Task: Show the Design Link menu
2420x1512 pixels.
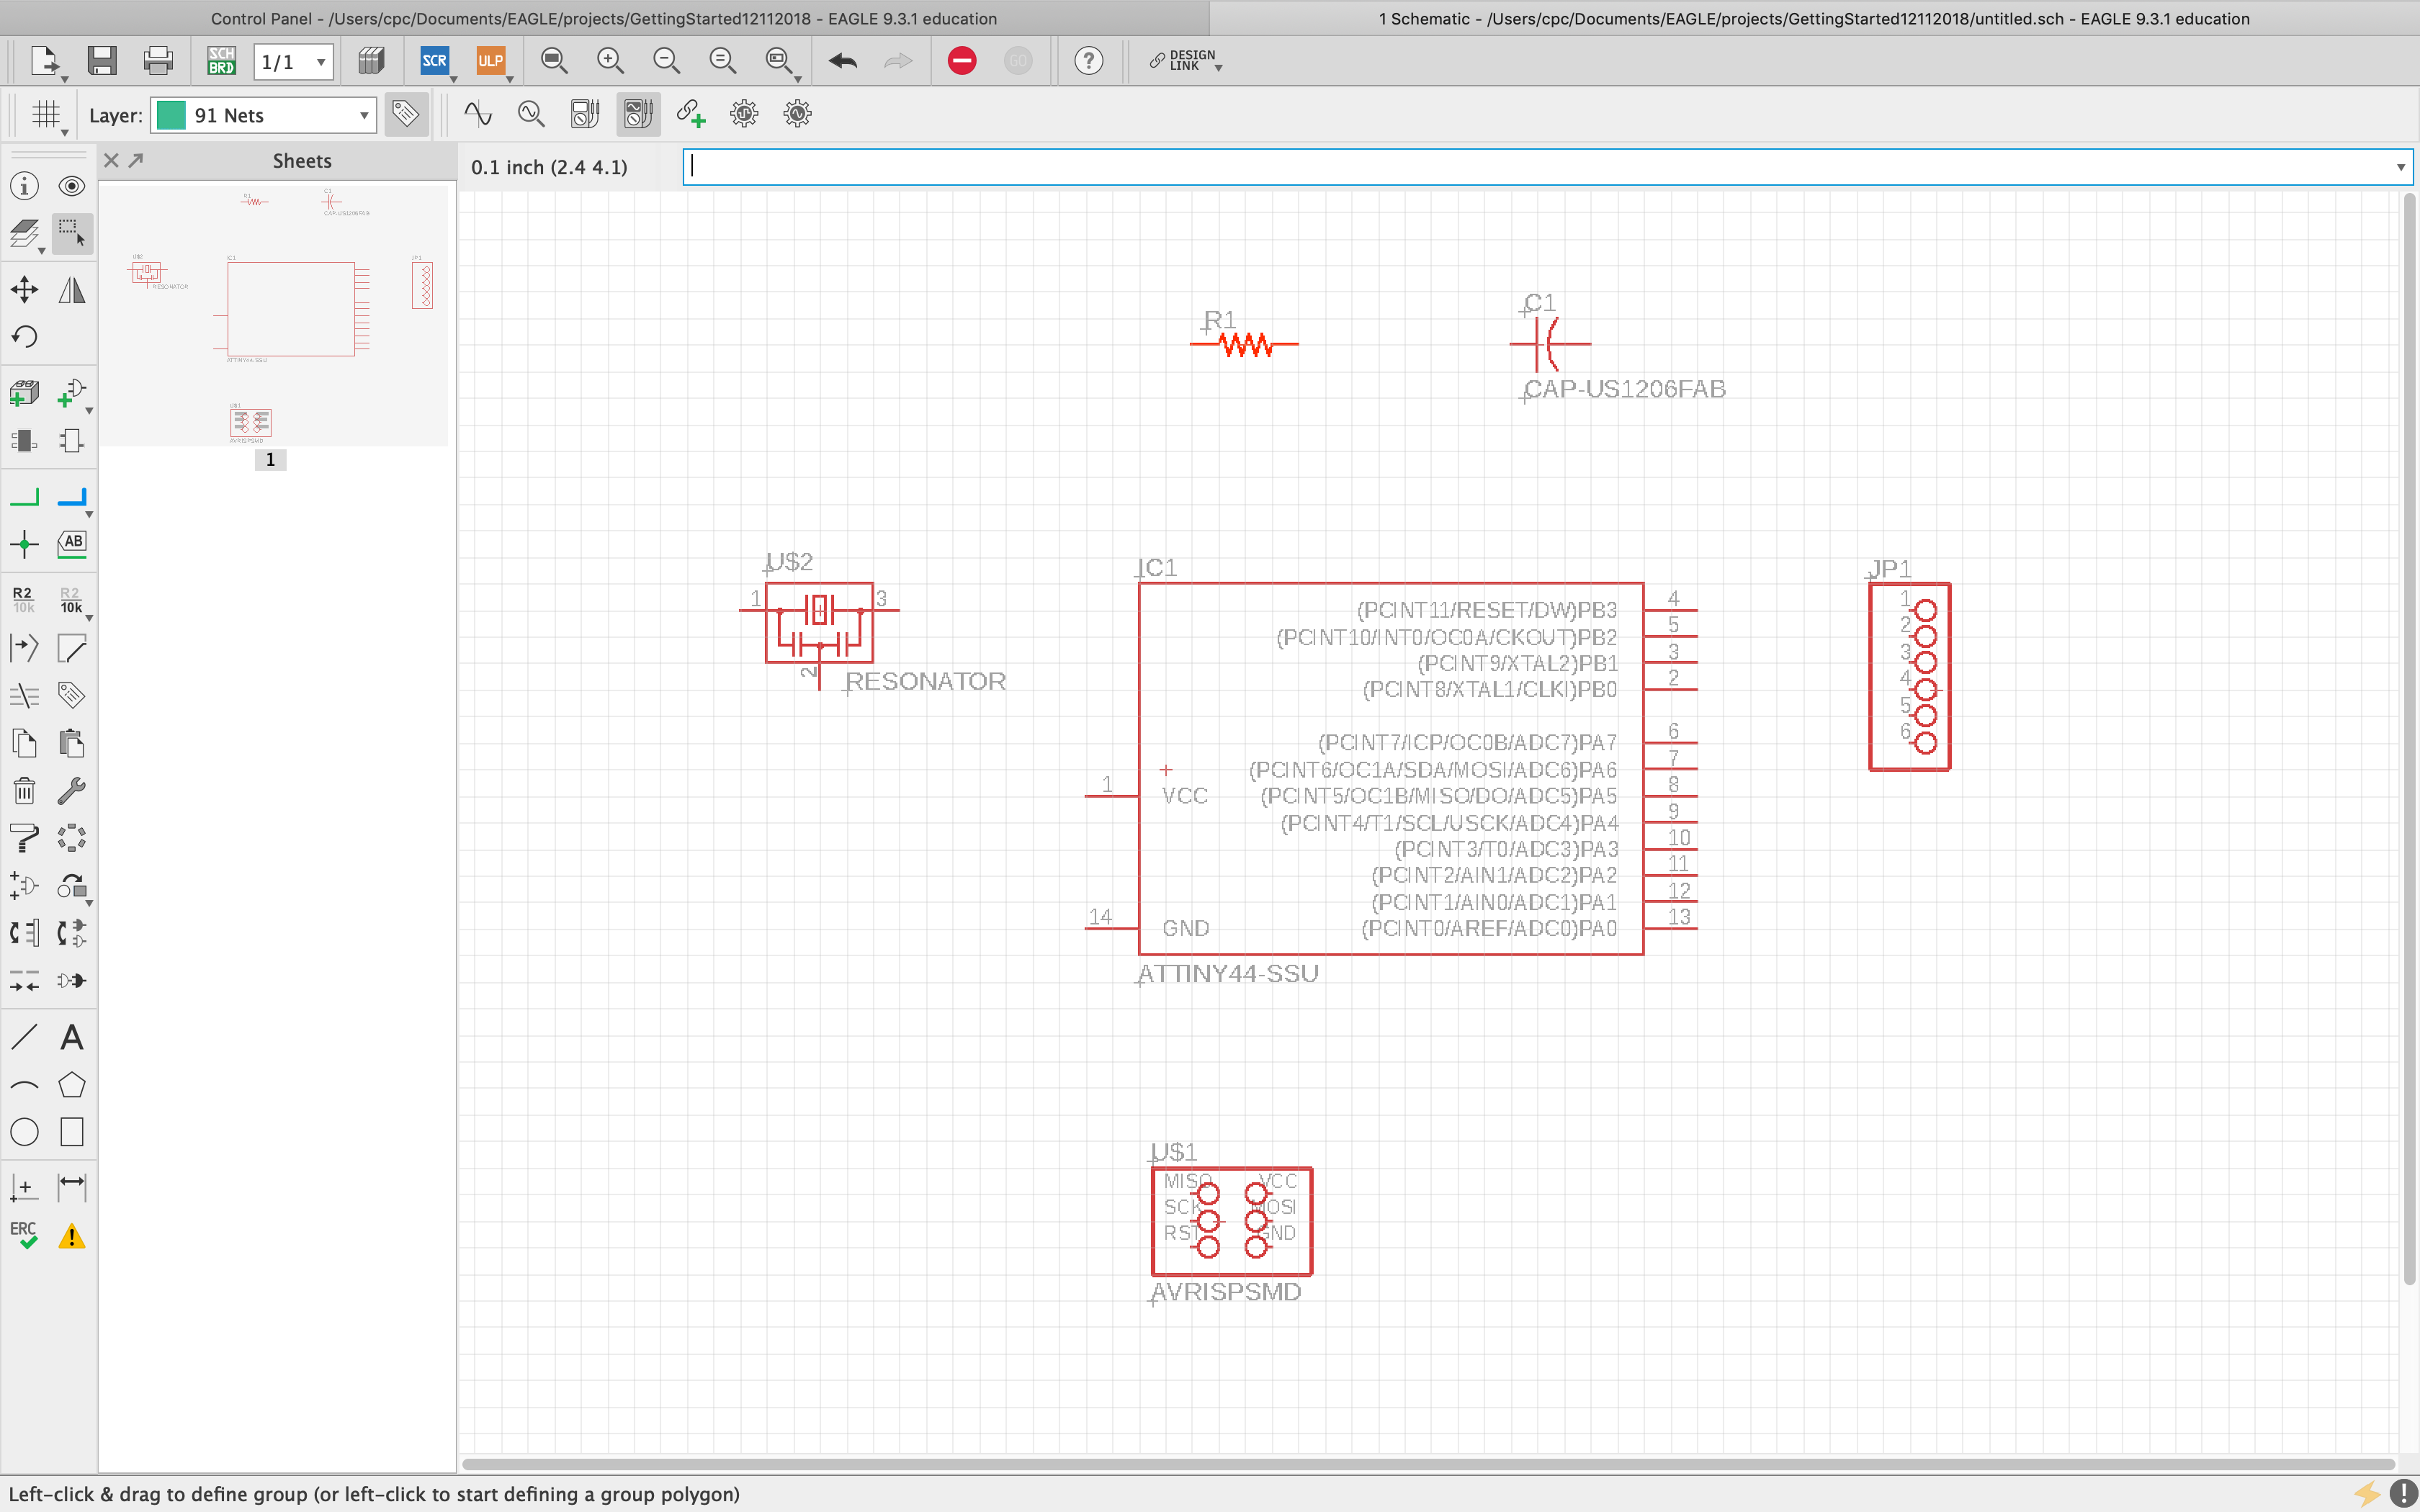Action: coord(1185,60)
